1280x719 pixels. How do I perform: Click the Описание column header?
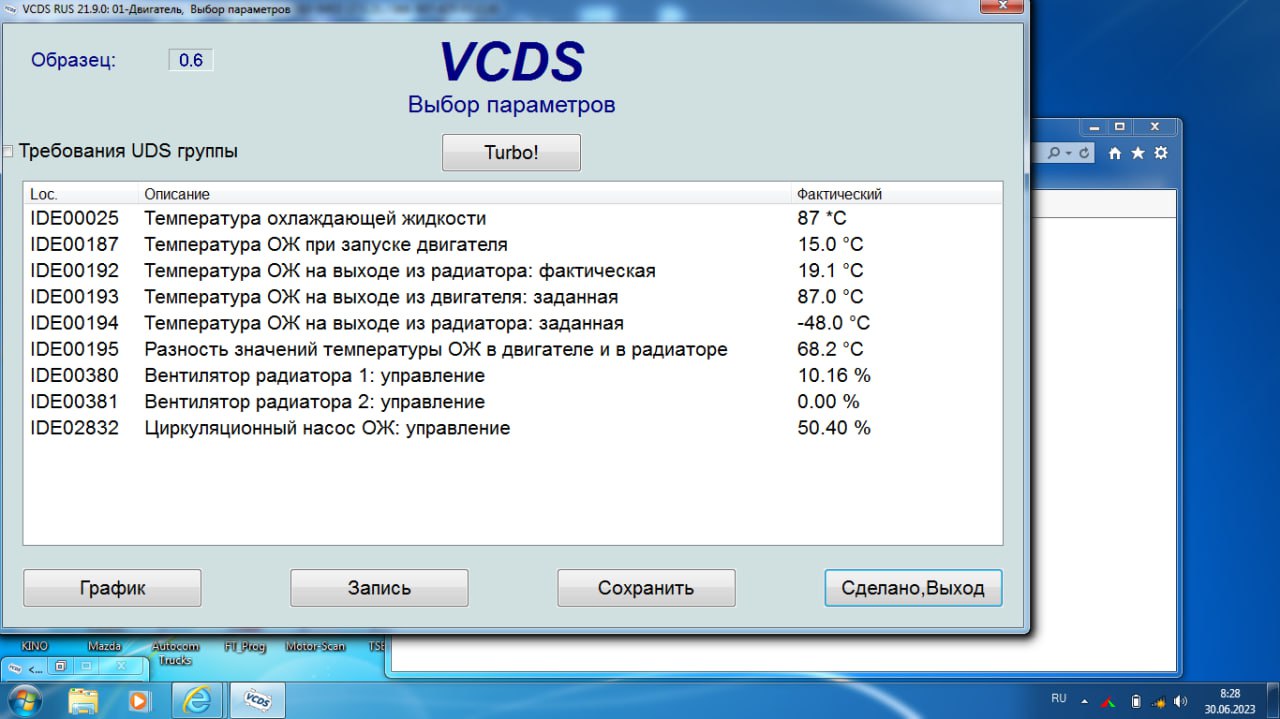[465, 194]
